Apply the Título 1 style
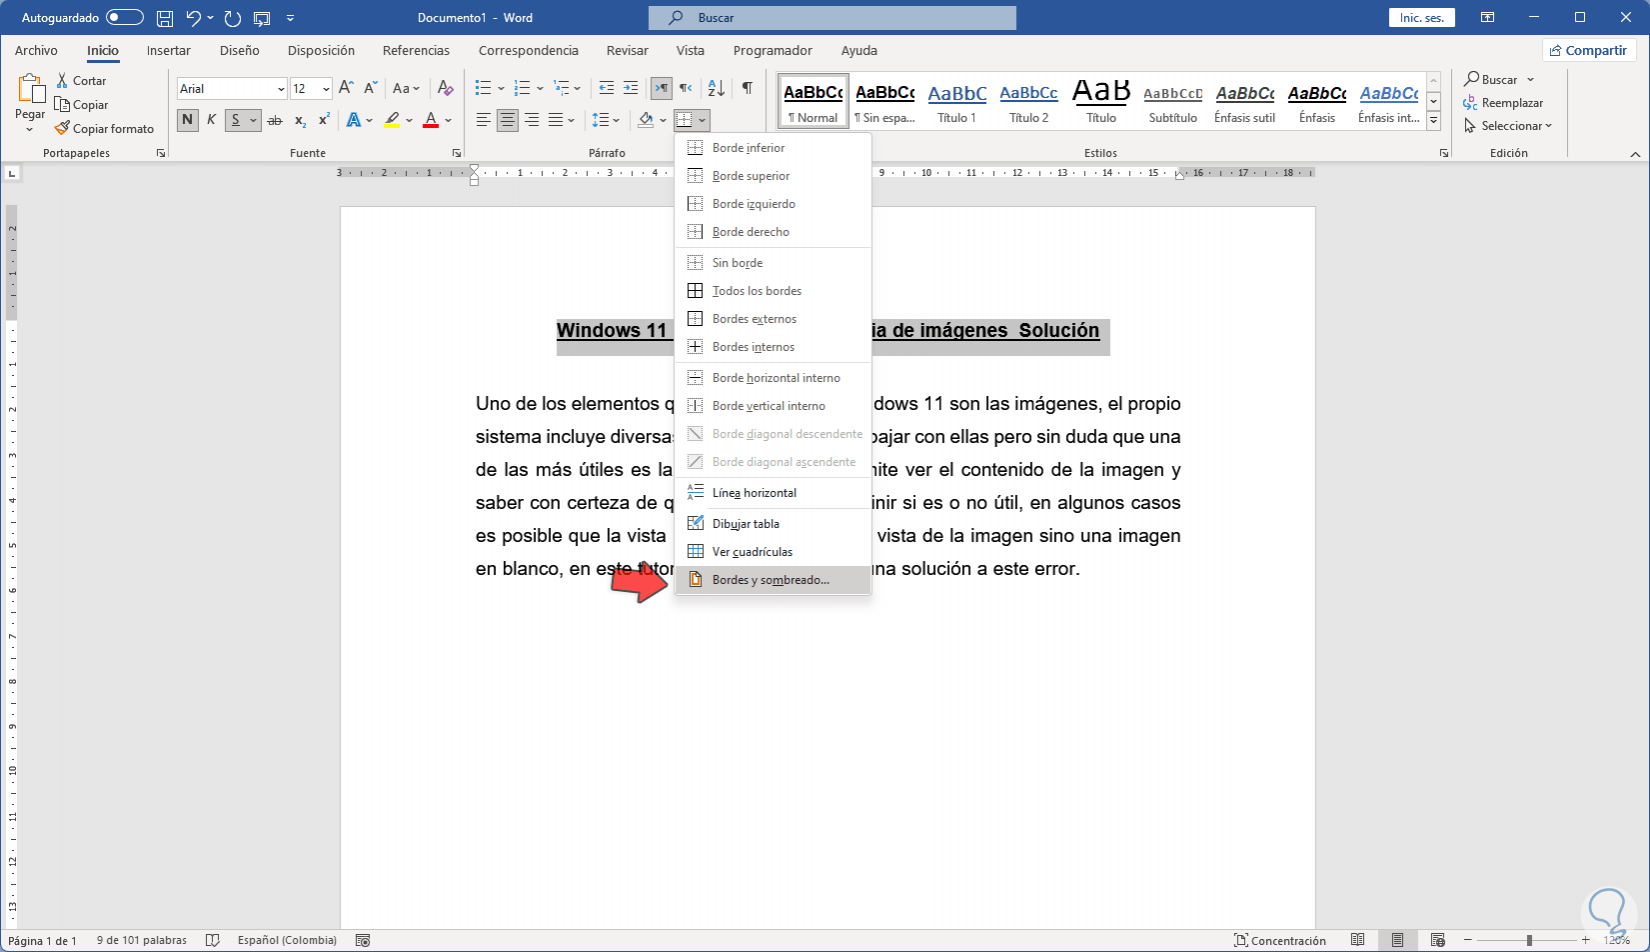 (957, 101)
